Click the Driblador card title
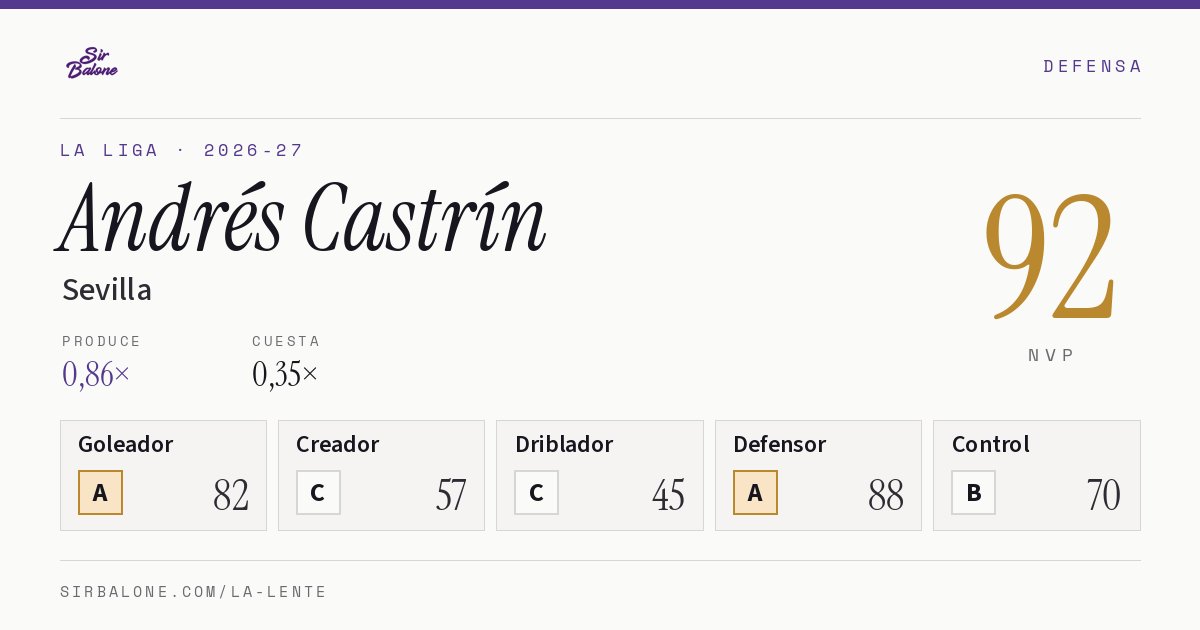Image resolution: width=1200 pixels, height=630 pixels. click(x=564, y=444)
